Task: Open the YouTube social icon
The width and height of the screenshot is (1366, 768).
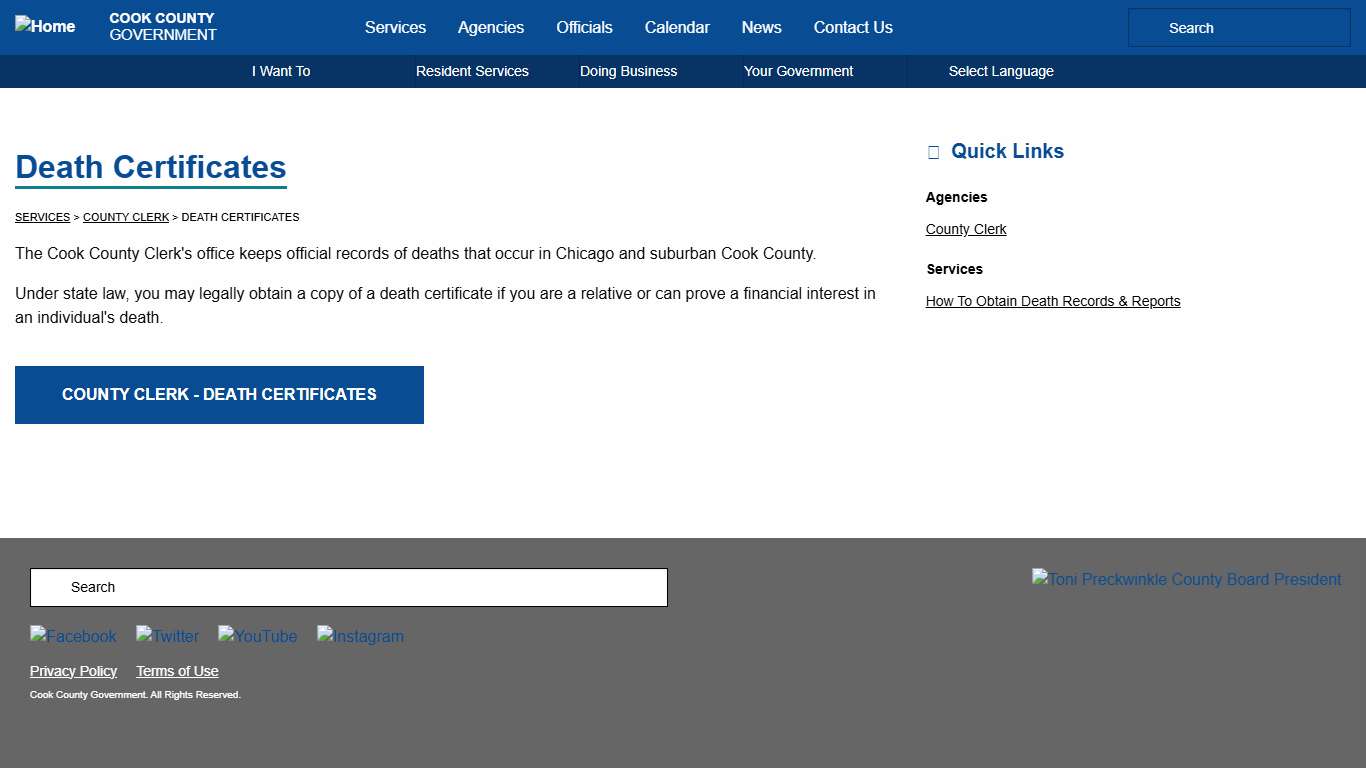Action: coord(257,636)
